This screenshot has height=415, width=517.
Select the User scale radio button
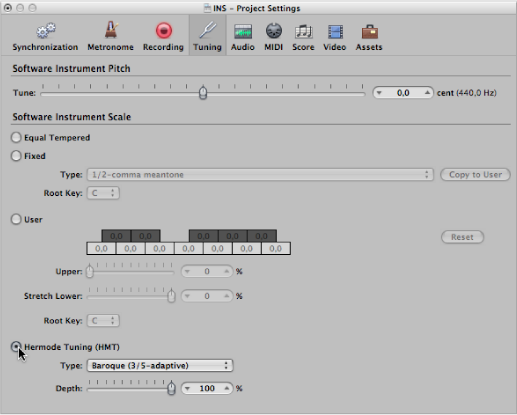(16, 219)
